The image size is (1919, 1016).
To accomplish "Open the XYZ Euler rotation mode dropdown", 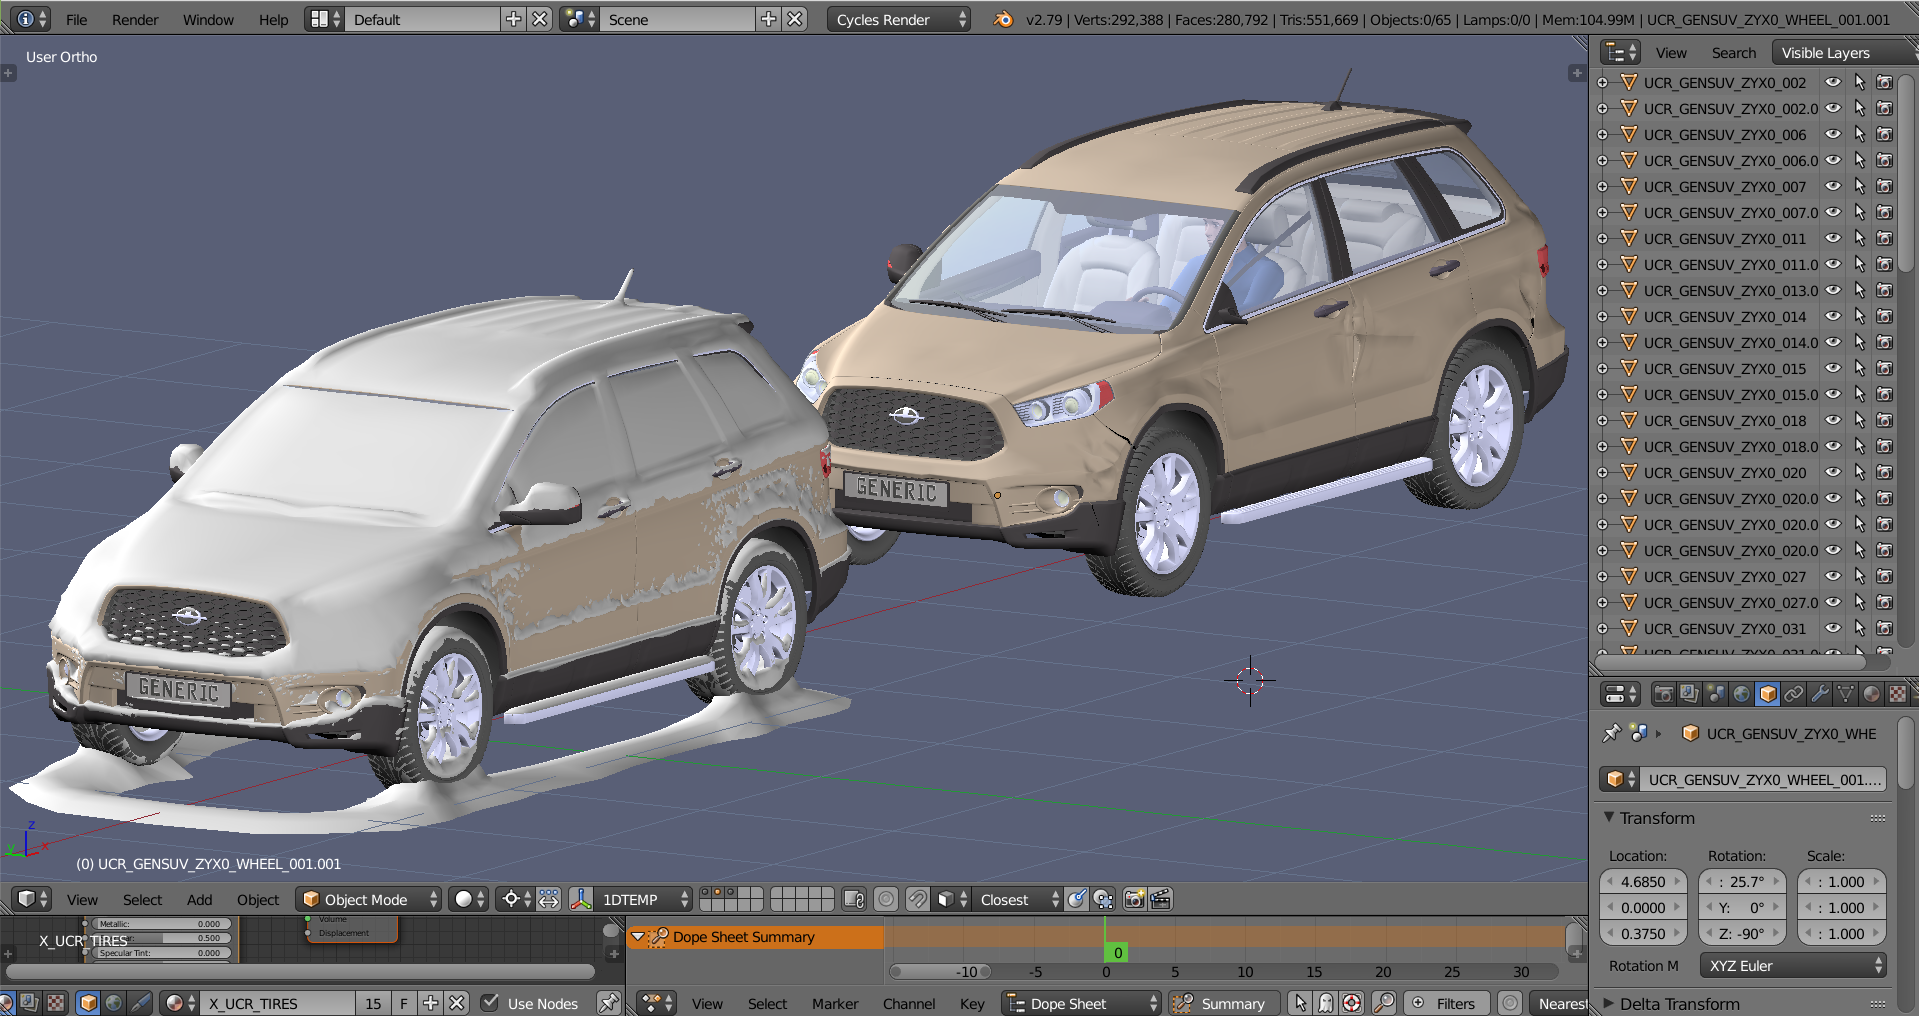I will pos(1793,965).
